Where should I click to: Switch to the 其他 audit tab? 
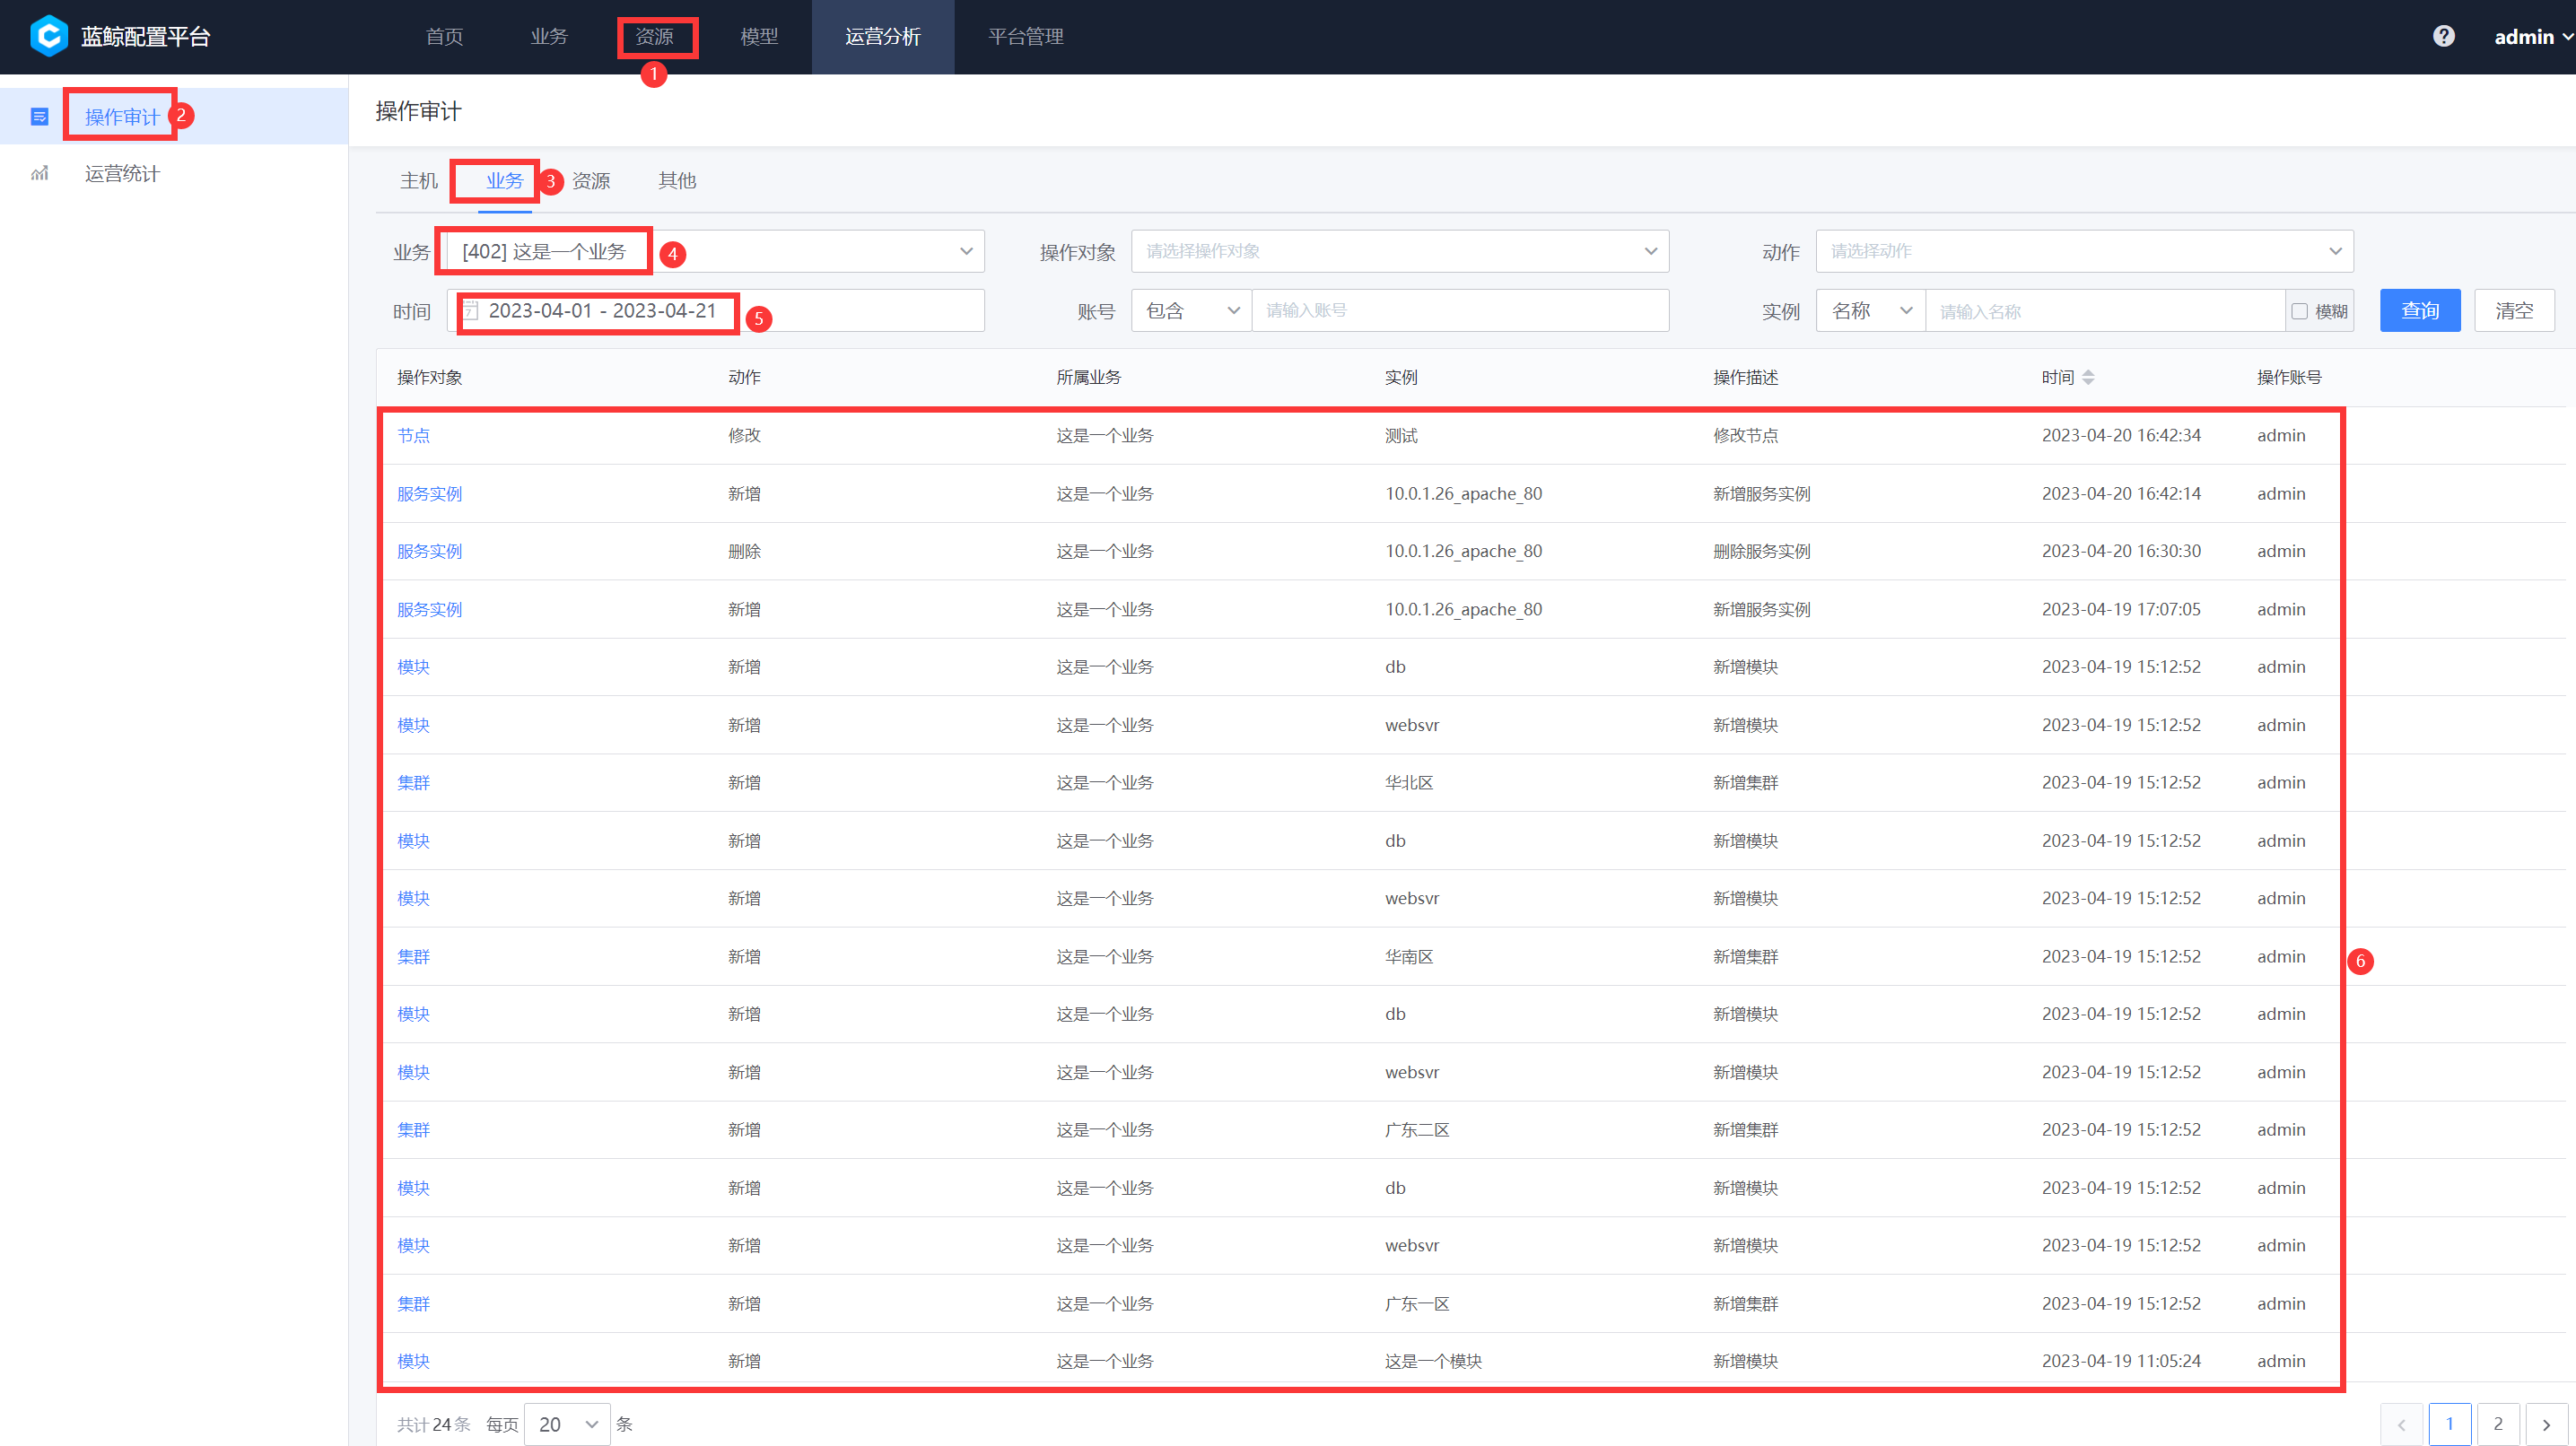coord(677,181)
